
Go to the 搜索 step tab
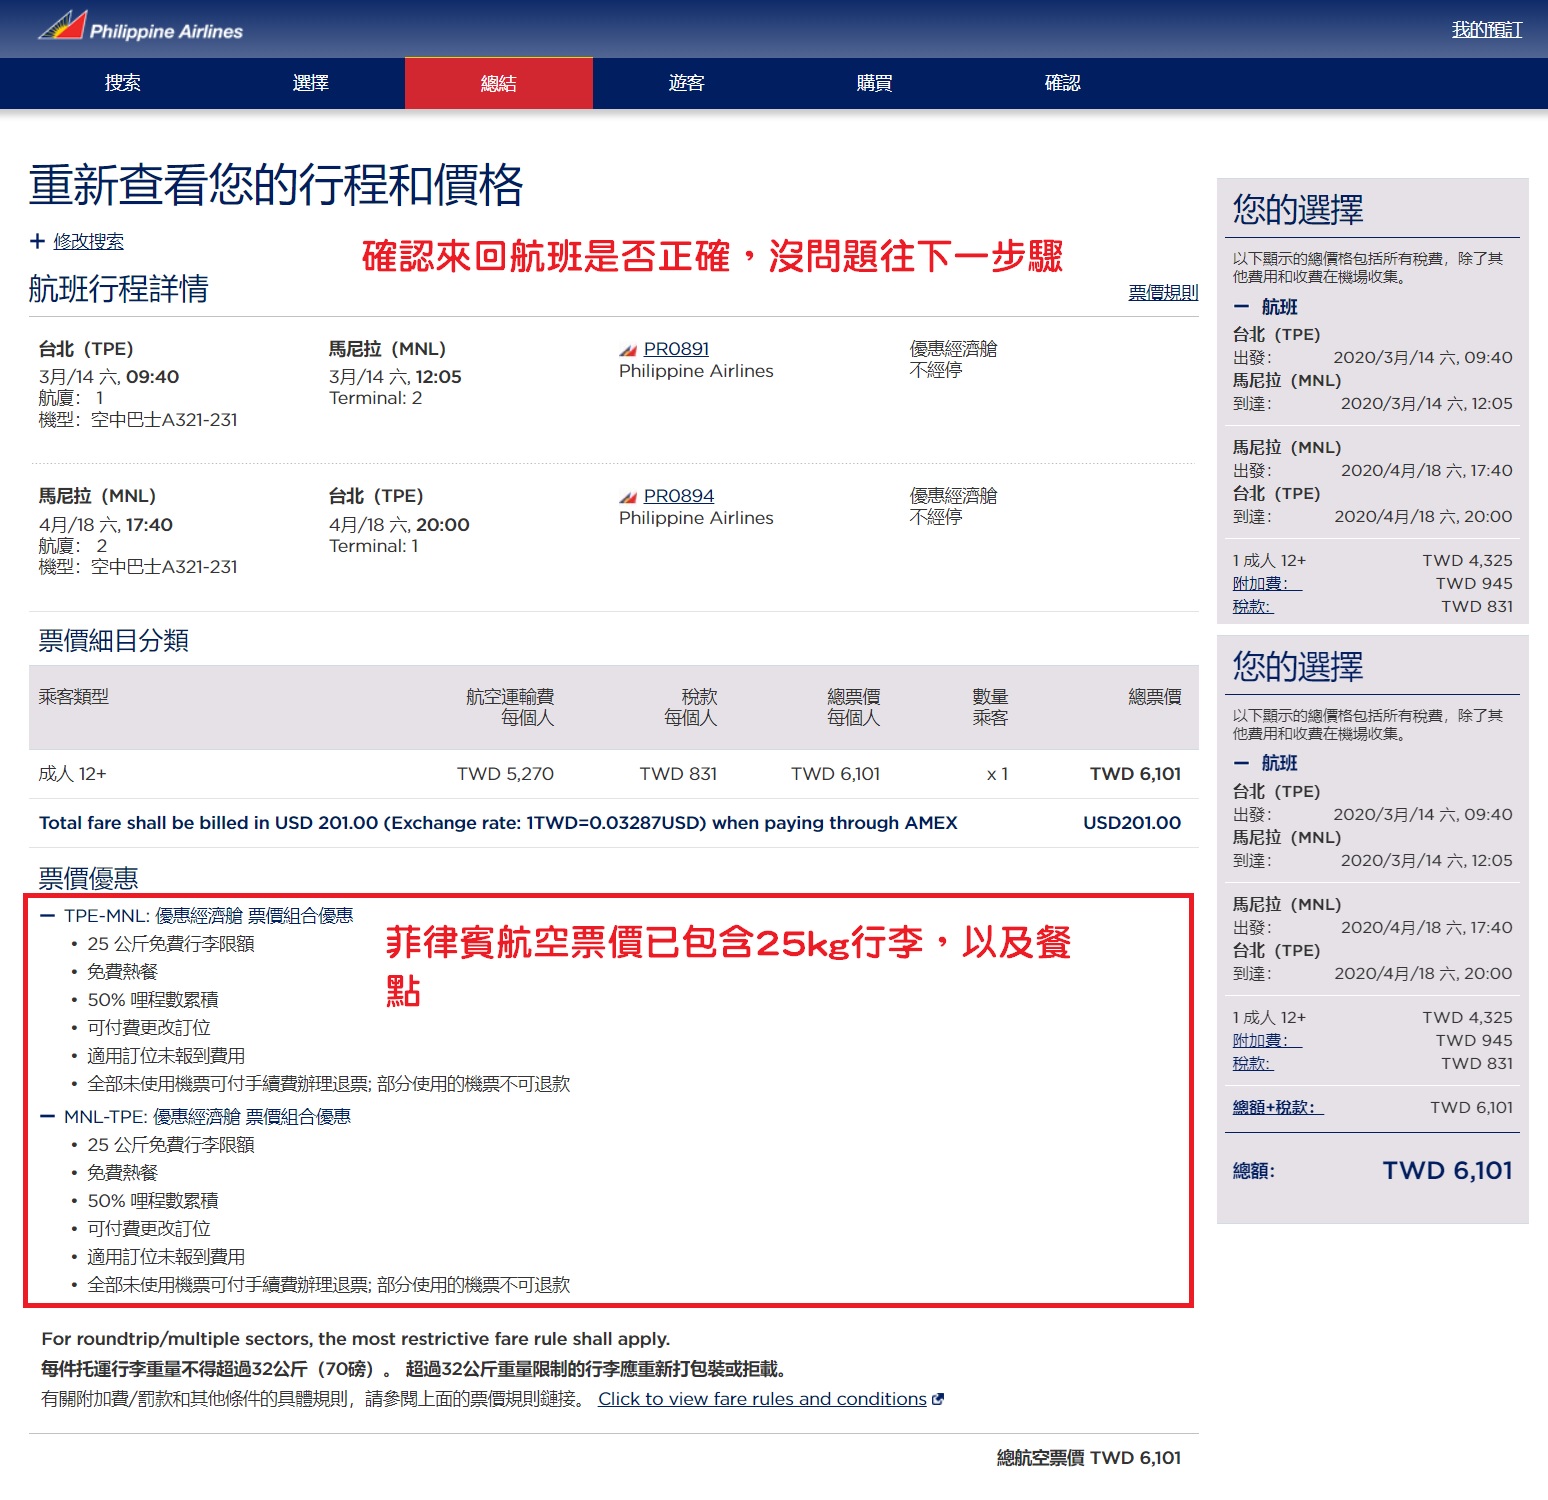coord(122,83)
